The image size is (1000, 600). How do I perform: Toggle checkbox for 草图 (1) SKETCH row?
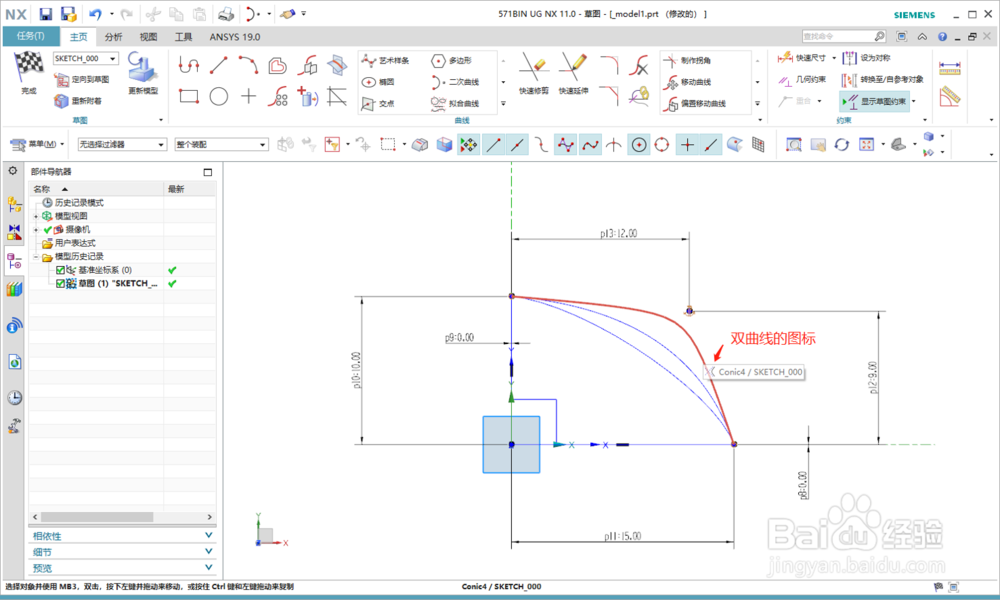pyautogui.click(x=61, y=283)
